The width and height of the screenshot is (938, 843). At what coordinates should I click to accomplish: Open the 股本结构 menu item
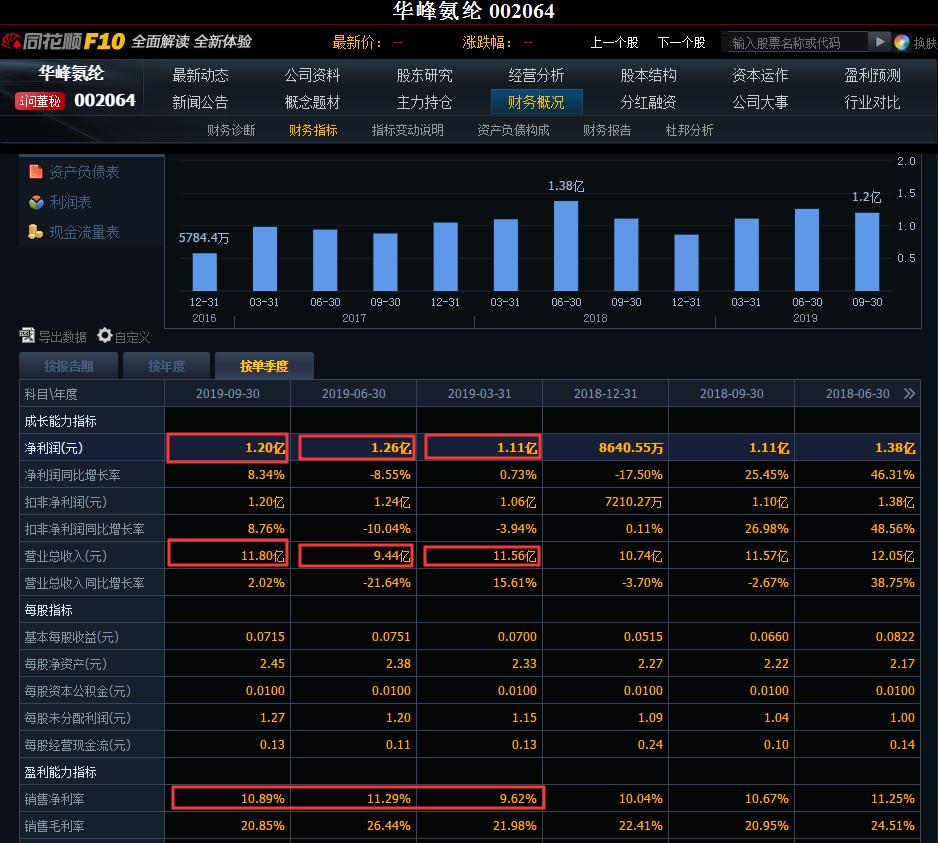point(648,75)
